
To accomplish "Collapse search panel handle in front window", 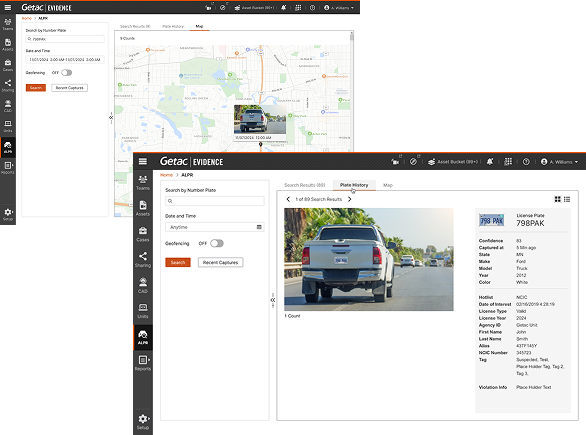I will pyautogui.click(x=273, y=300).
